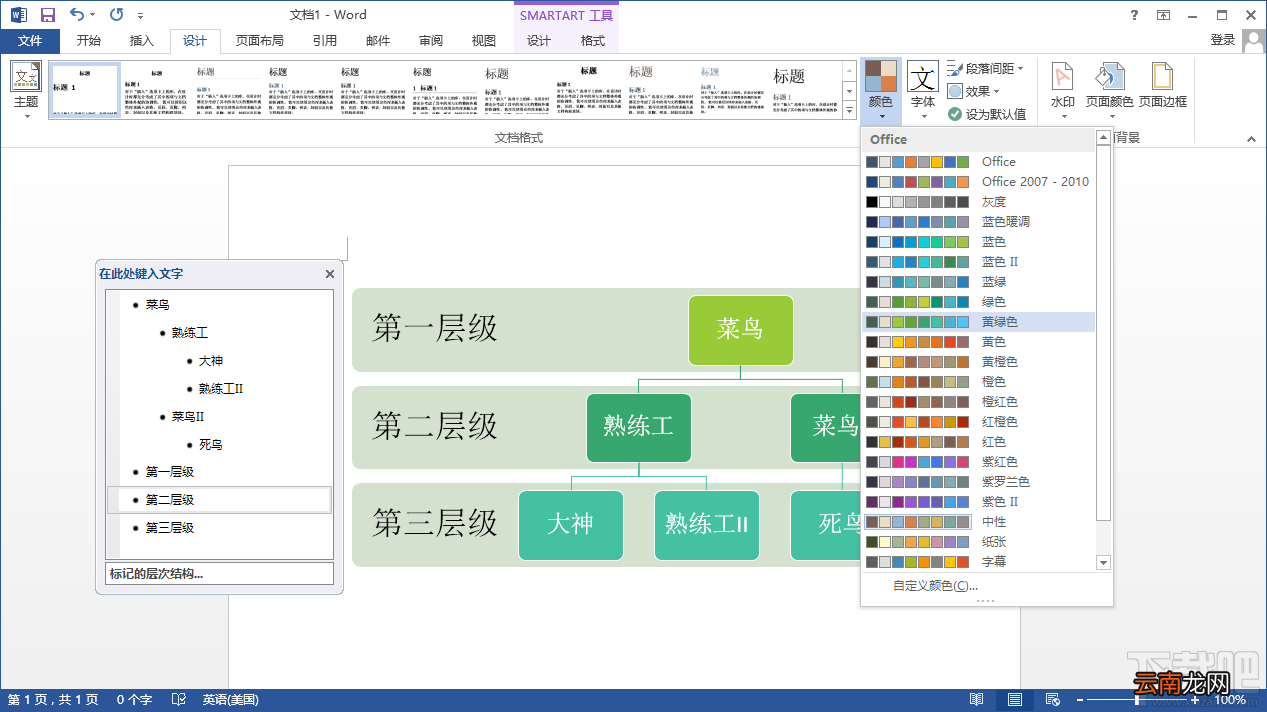
Task: Select Office 2007 - 2010 color scheme
Action: pos(979,181)
